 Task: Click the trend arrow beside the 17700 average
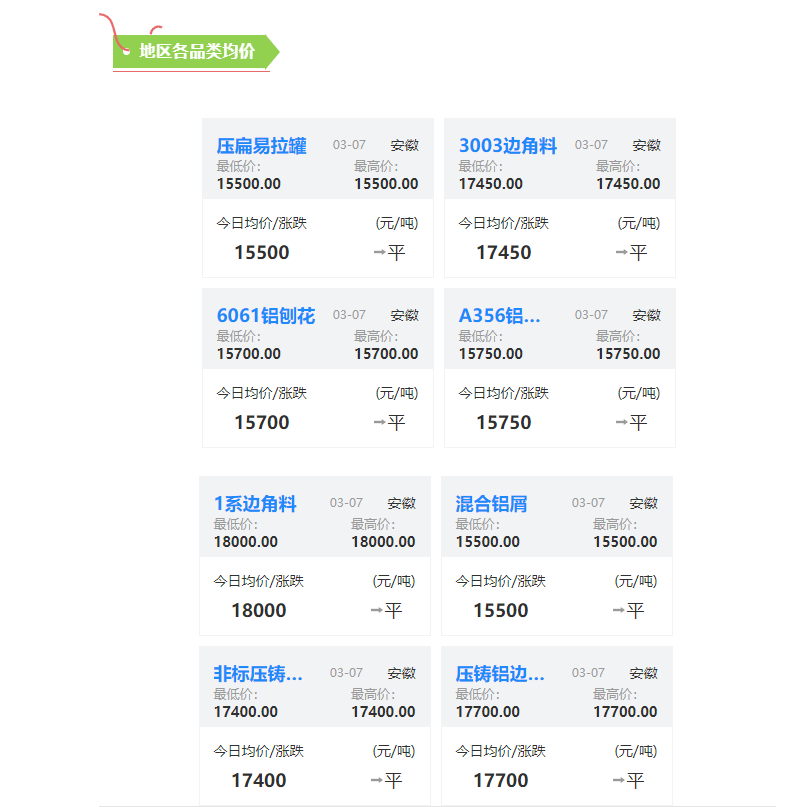[618, 781]
